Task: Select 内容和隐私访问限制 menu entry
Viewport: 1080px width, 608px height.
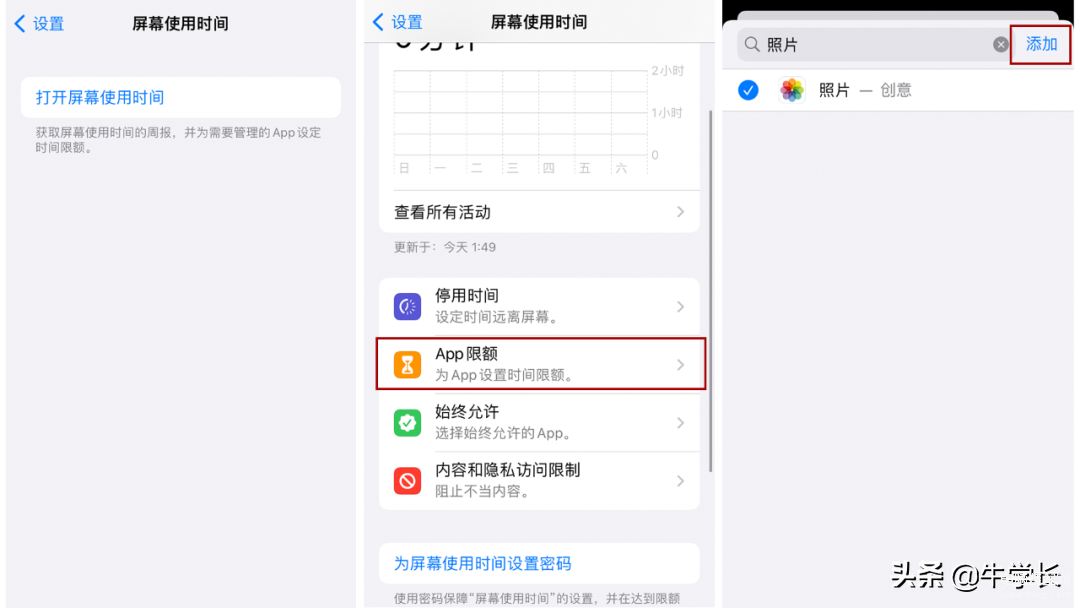Action: [539, 481]
